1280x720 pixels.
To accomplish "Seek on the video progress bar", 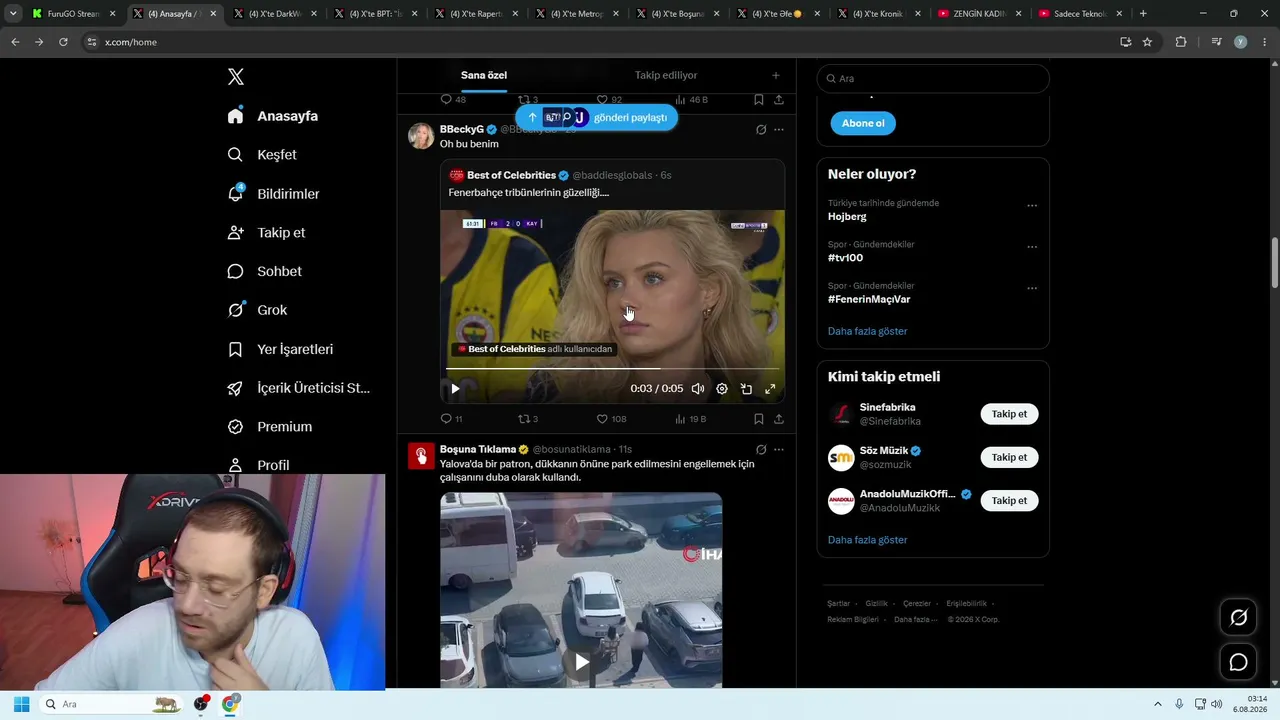I will [612, 369].
